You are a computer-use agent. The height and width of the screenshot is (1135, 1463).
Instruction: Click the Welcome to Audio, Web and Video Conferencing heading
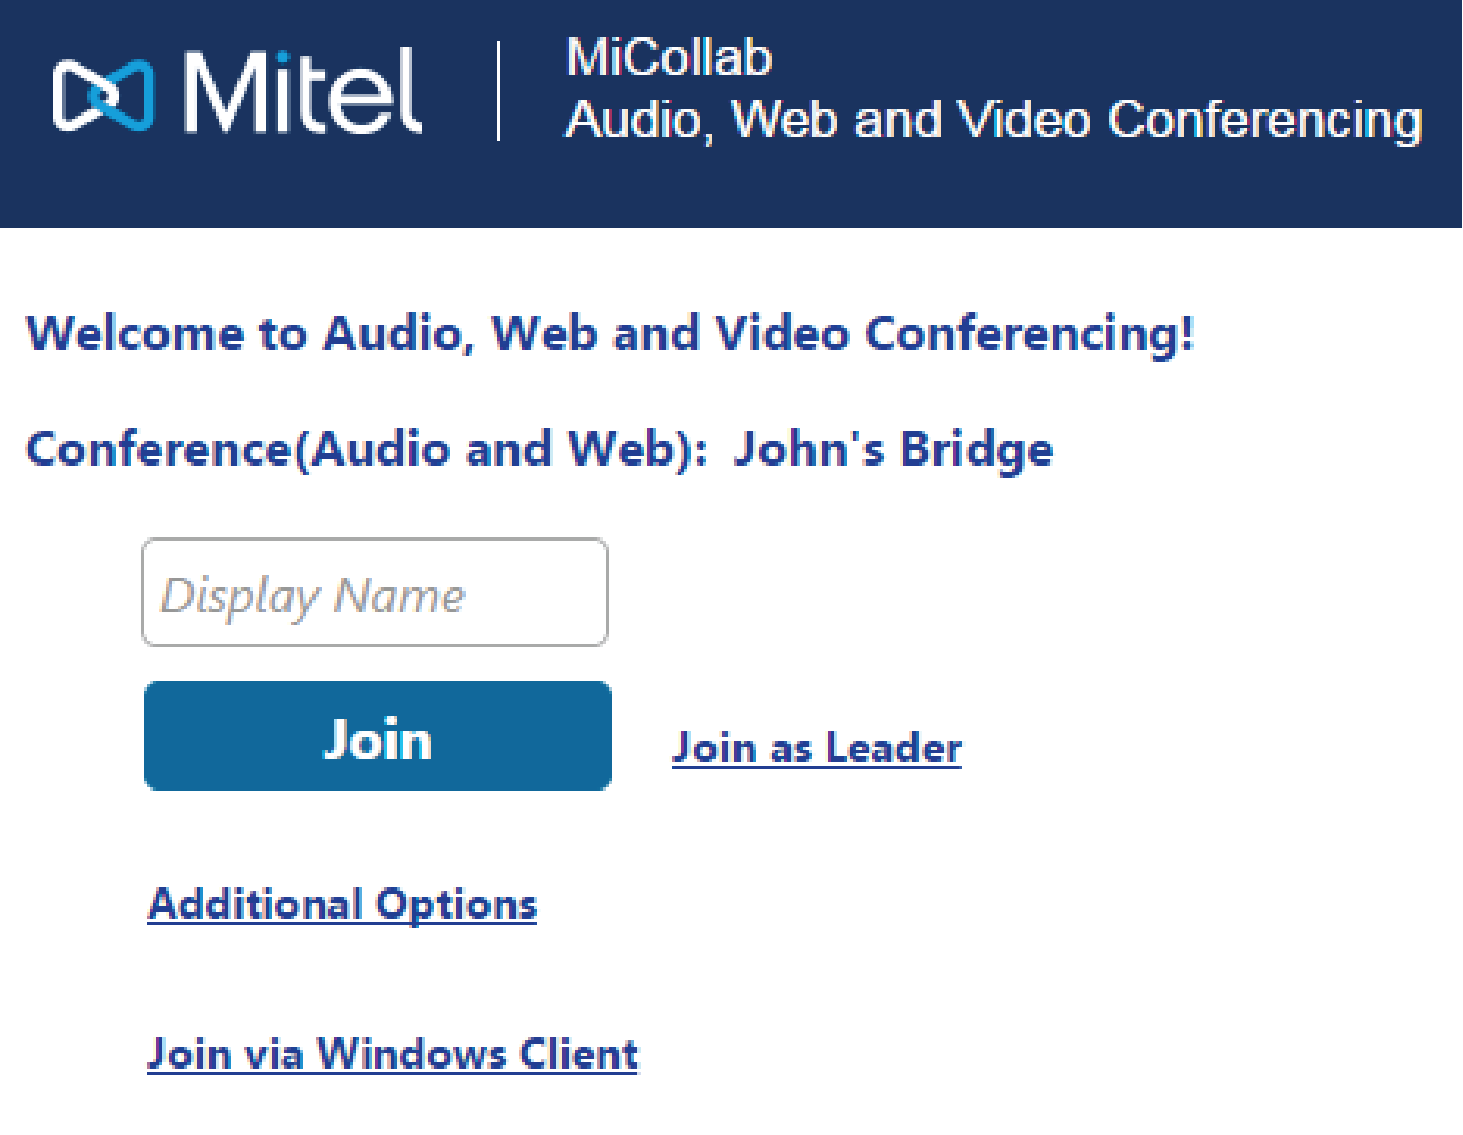610,333
